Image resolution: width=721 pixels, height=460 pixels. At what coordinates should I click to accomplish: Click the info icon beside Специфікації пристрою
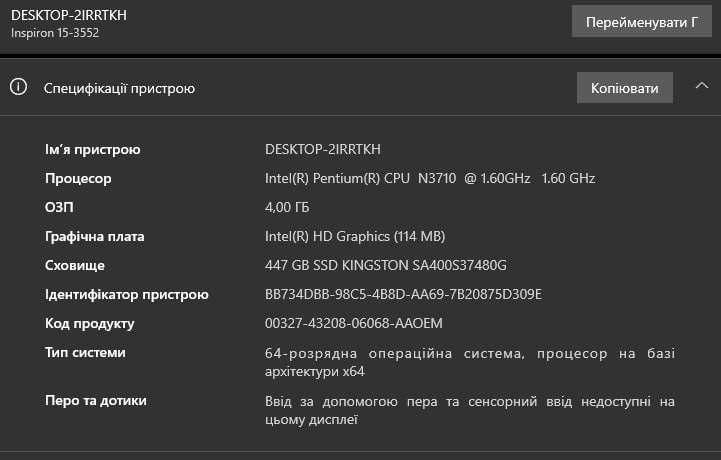19,87
